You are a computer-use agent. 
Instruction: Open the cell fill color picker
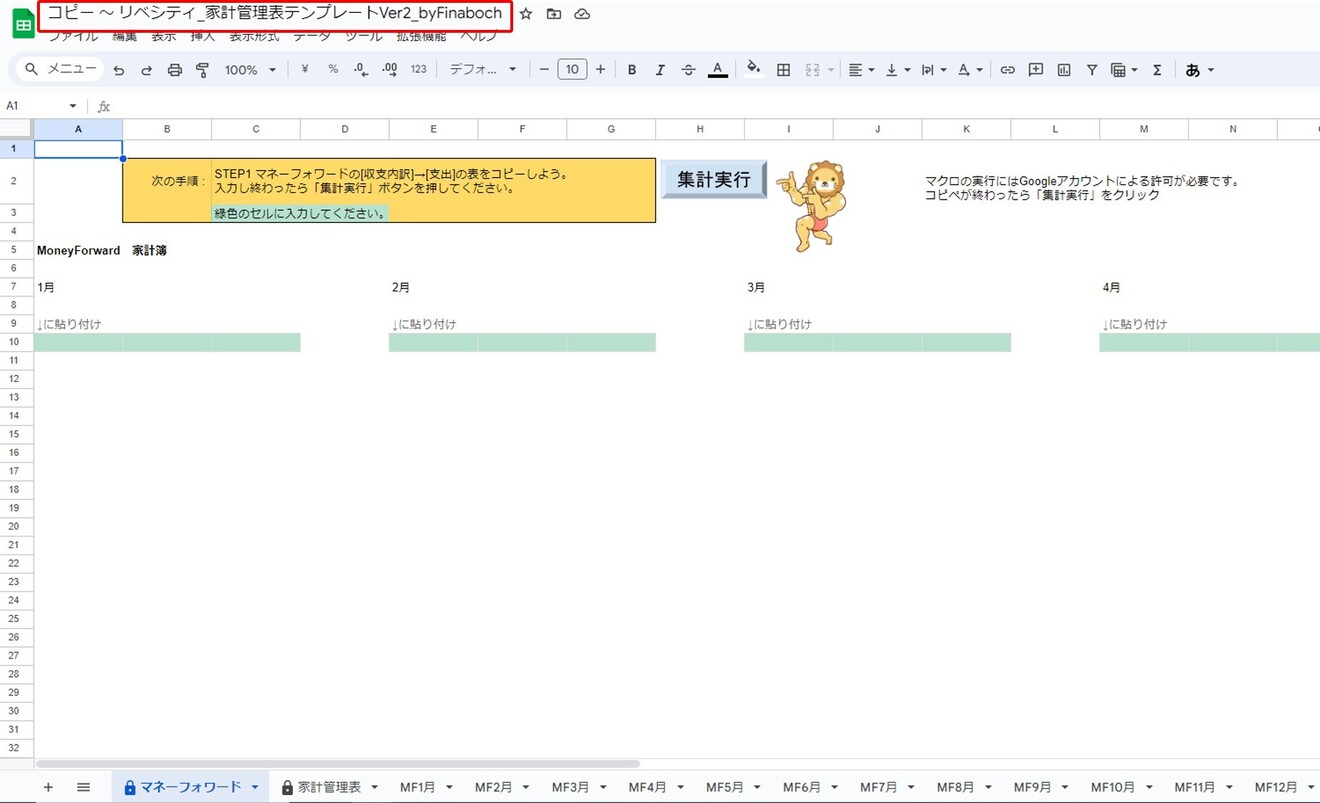point(754,70)
